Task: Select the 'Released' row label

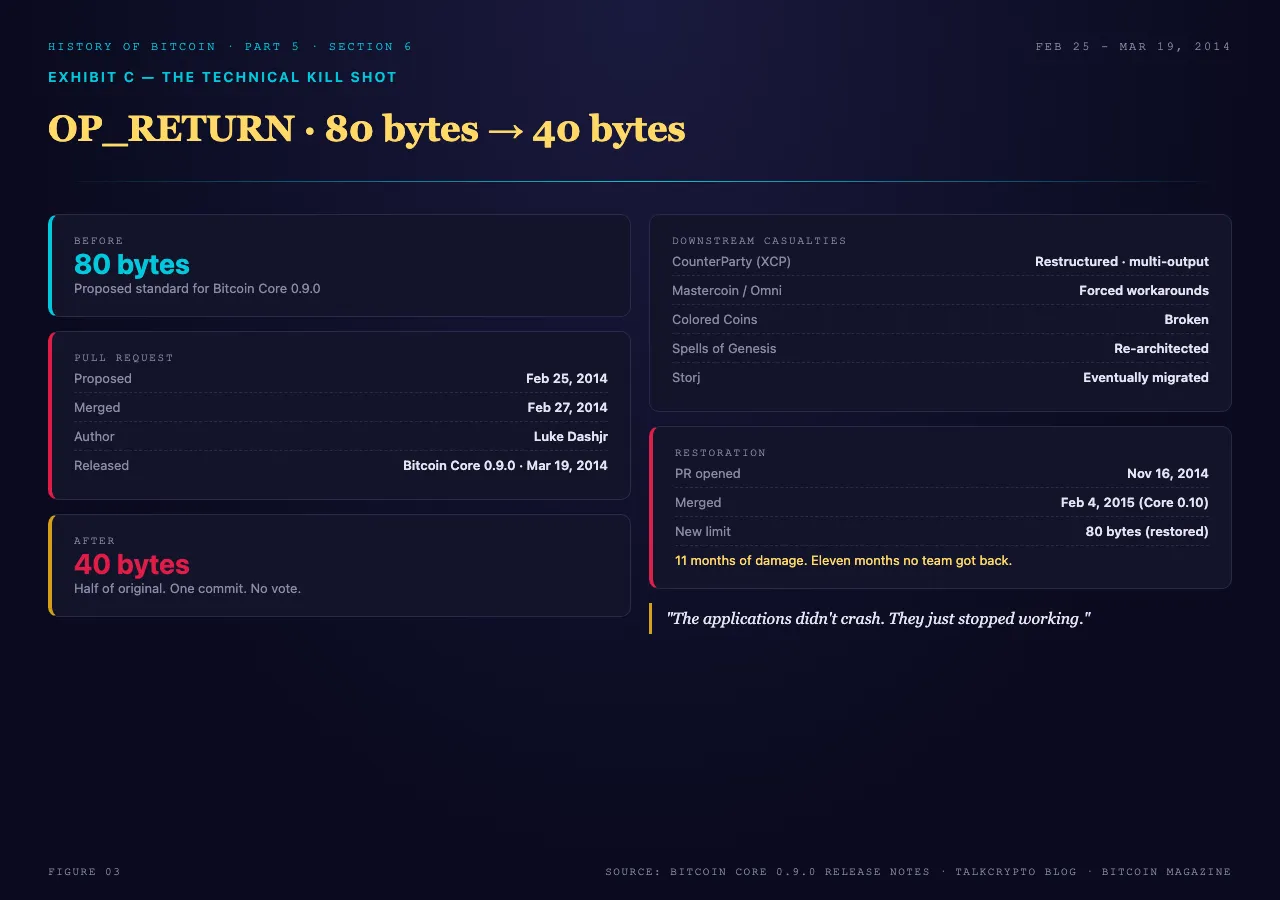Action: pyautogui.click(x=101, y=466)
